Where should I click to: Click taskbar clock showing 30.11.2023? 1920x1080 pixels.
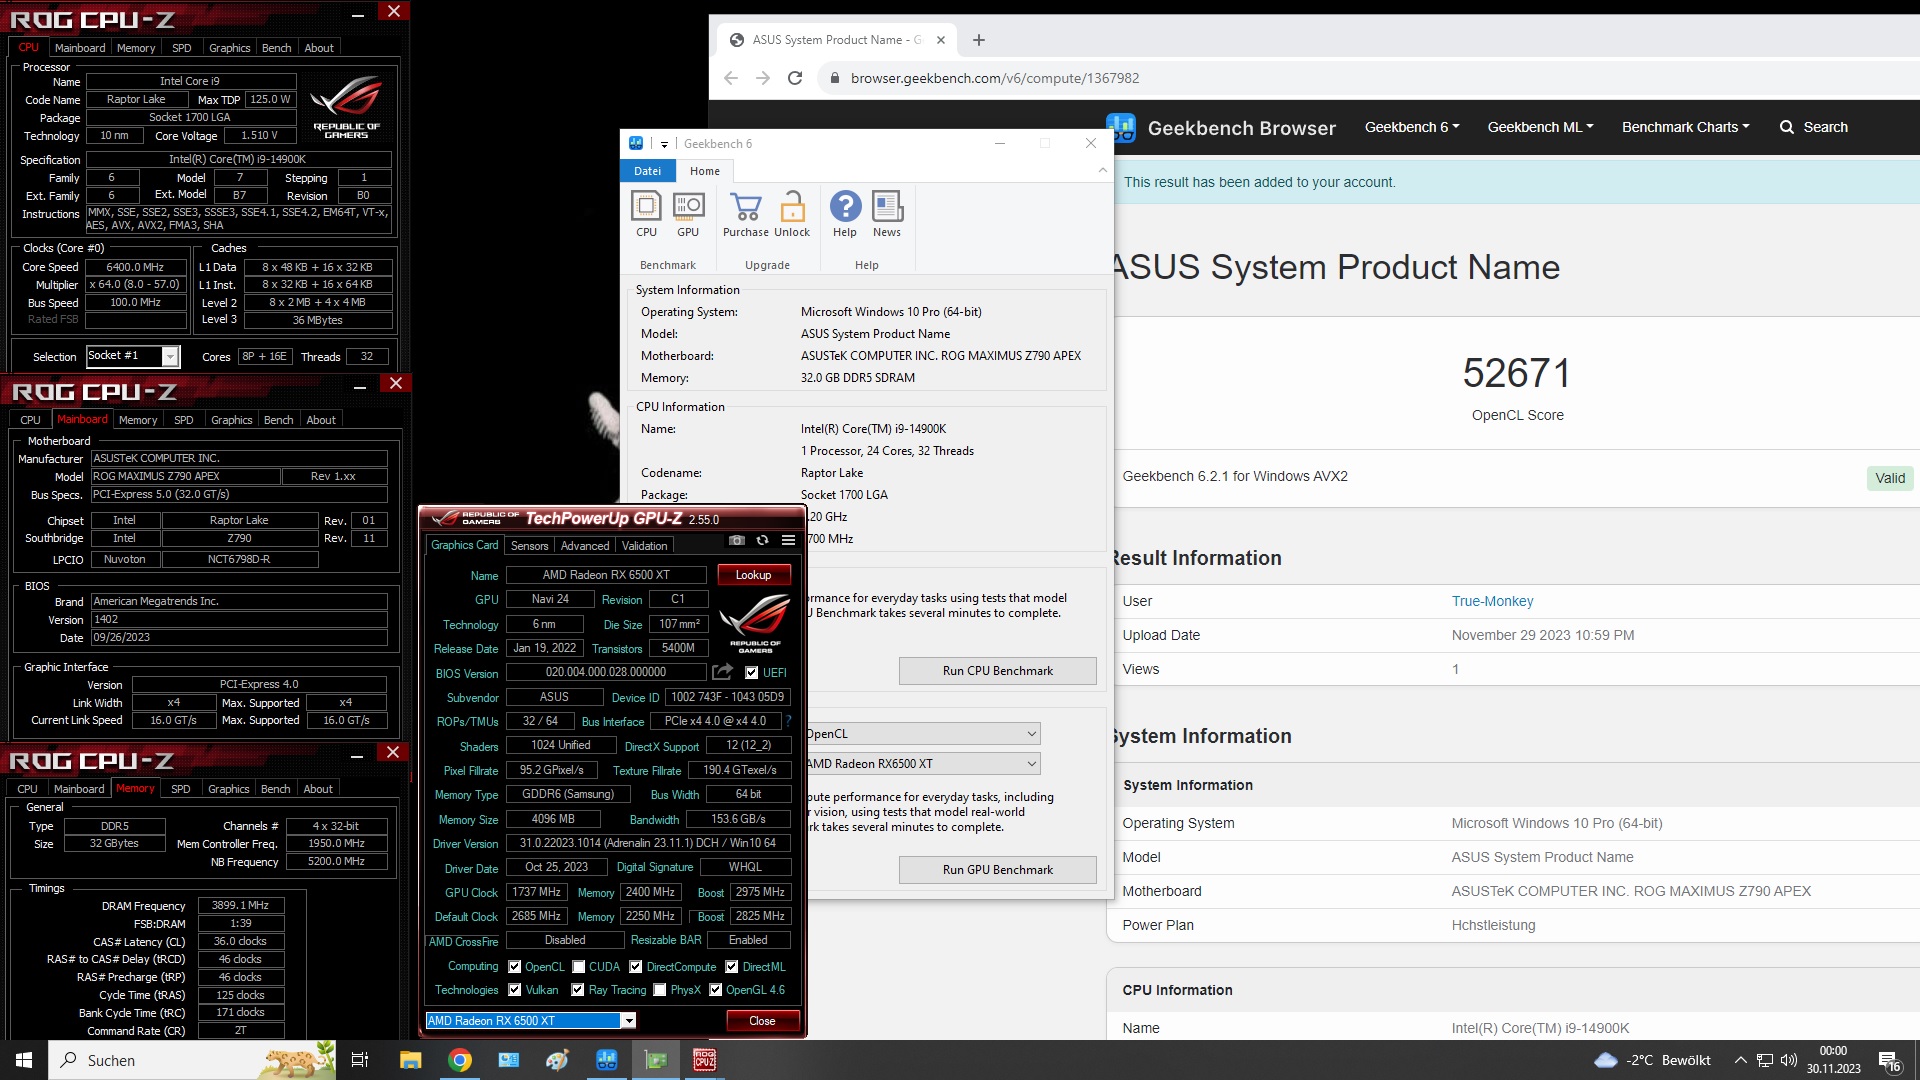coord(1833,1060)
